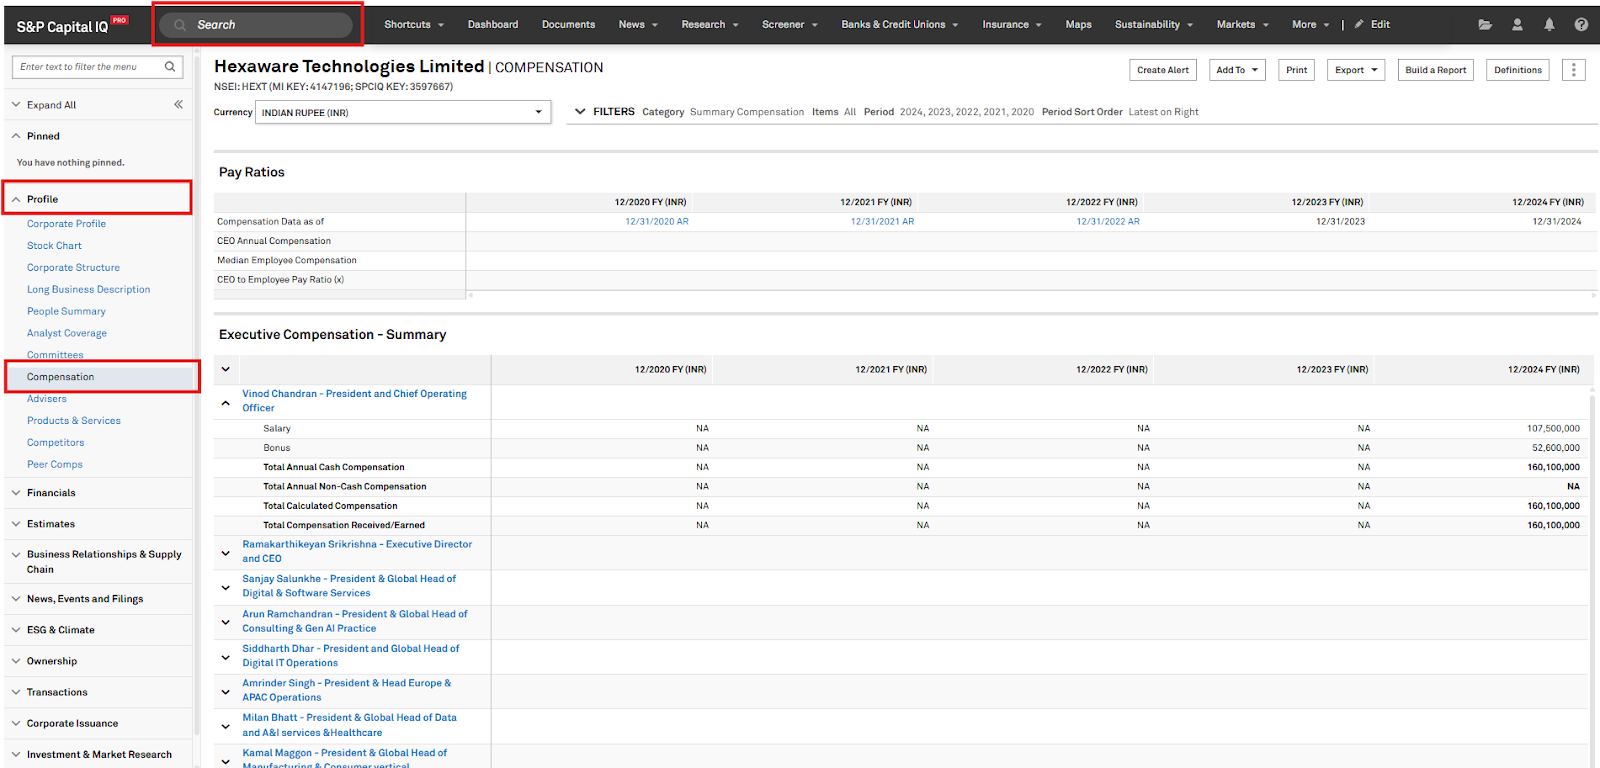
Task: Open the Insurance menu
Action: point(1012,24)
